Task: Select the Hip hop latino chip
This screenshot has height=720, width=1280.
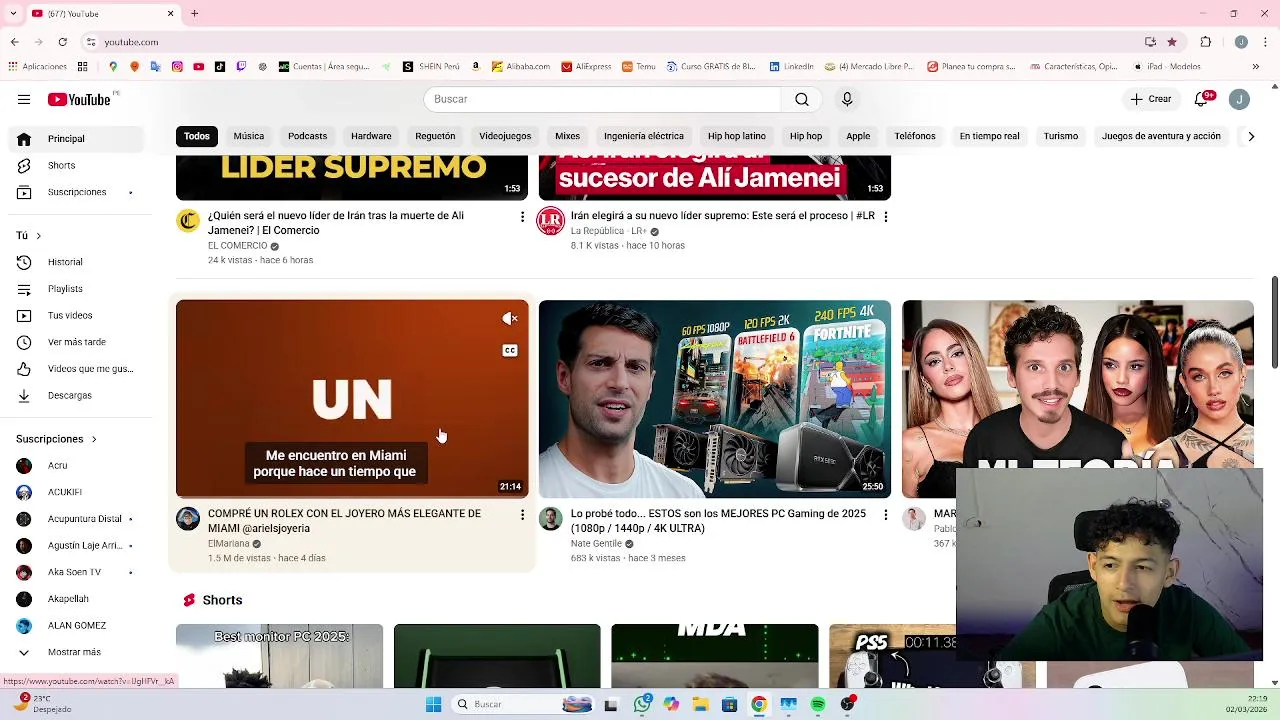Action: point(737,136)
